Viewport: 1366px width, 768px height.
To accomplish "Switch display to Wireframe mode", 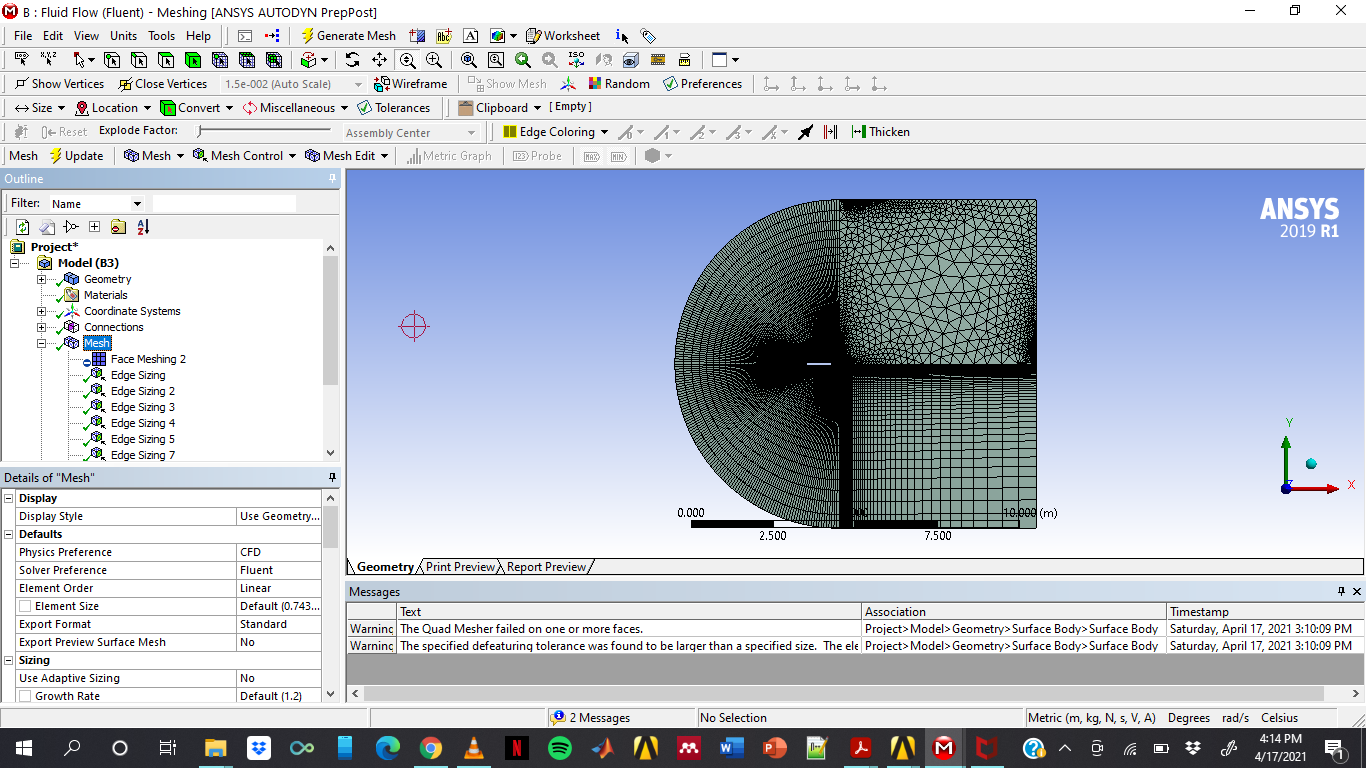I will 410,84.
